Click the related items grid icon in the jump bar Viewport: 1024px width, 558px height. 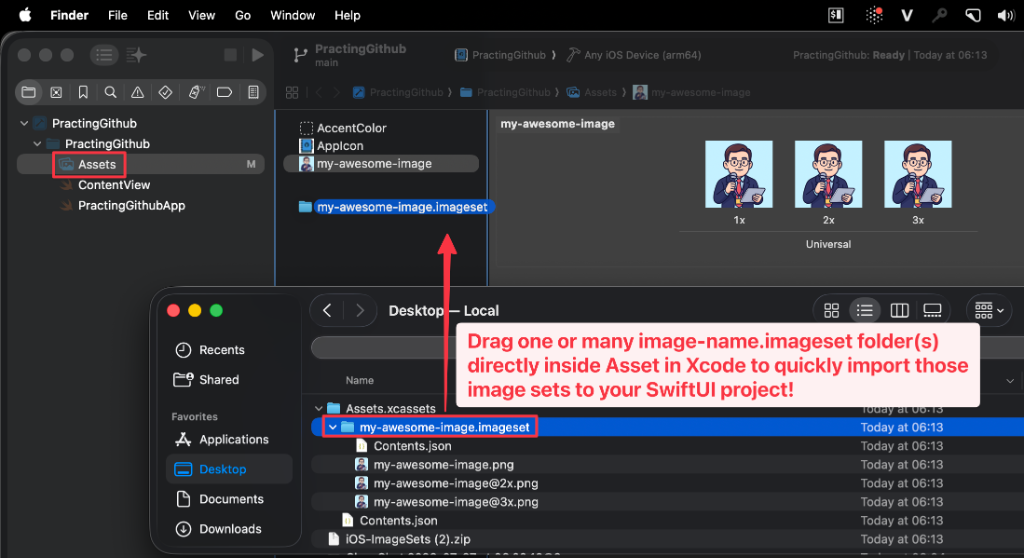292,93
